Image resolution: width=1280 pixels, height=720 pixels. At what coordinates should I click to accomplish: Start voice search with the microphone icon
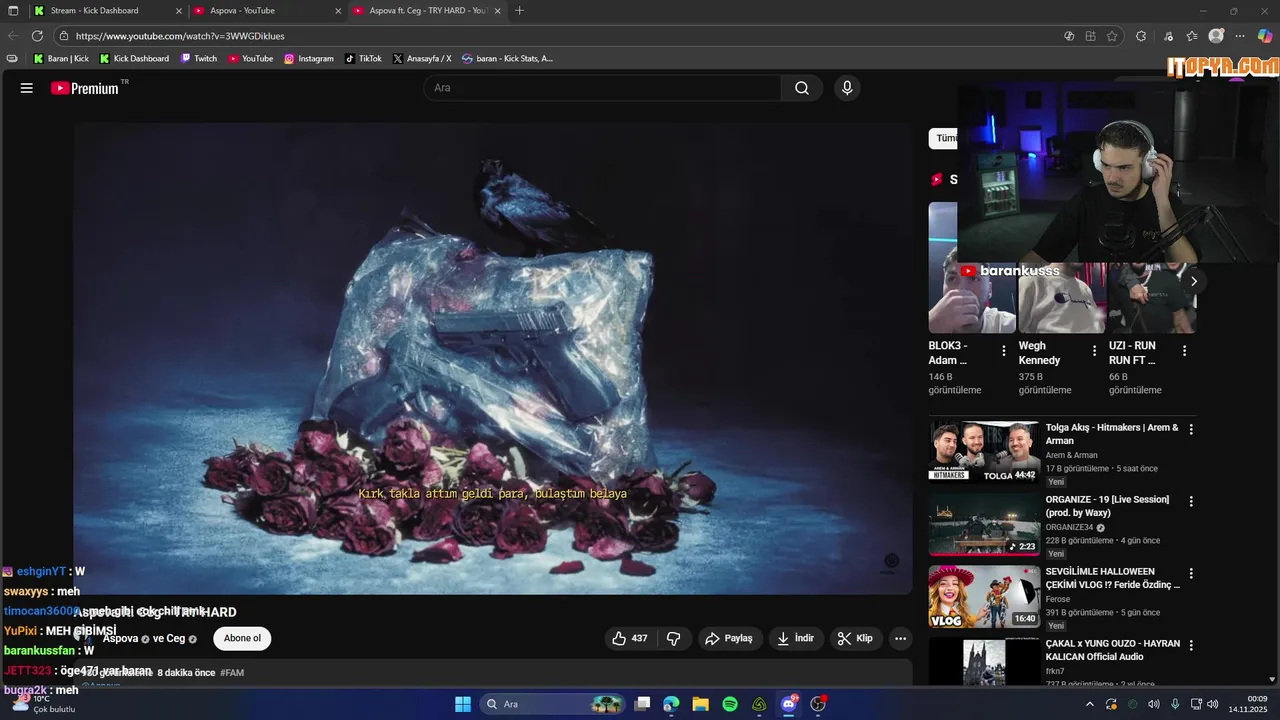[847, 88]
